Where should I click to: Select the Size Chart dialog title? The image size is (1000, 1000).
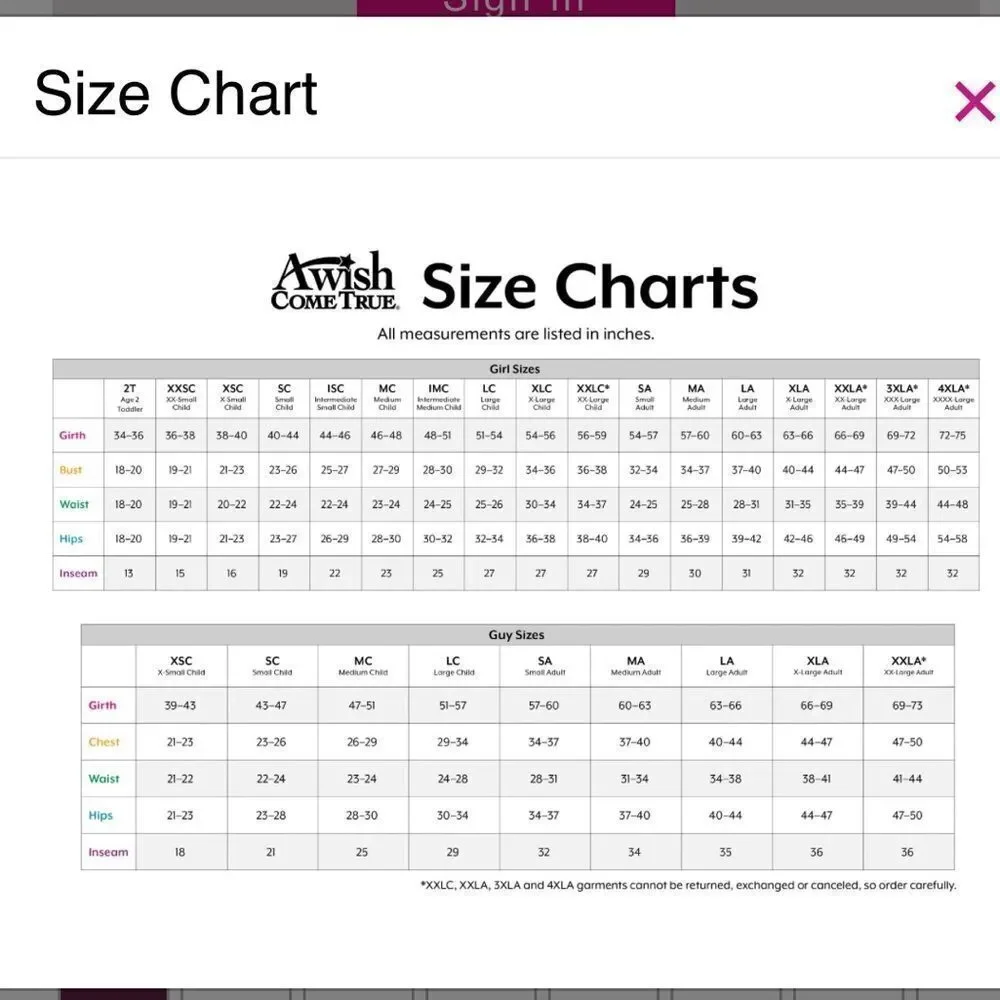175,94
